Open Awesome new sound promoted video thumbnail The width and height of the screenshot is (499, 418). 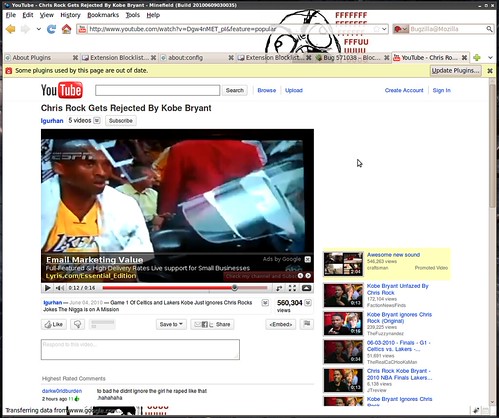point(343,264)
